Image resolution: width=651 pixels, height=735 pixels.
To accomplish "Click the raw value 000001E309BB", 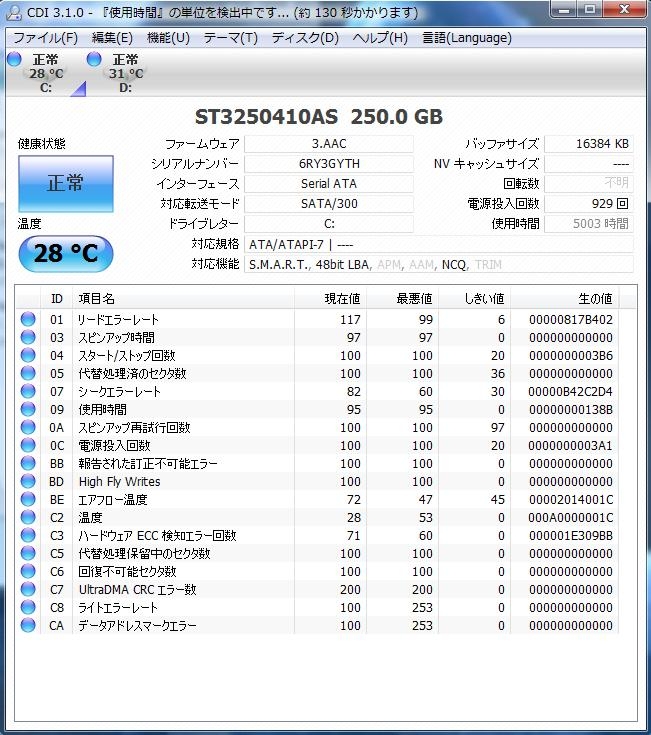I will [571, 536].
